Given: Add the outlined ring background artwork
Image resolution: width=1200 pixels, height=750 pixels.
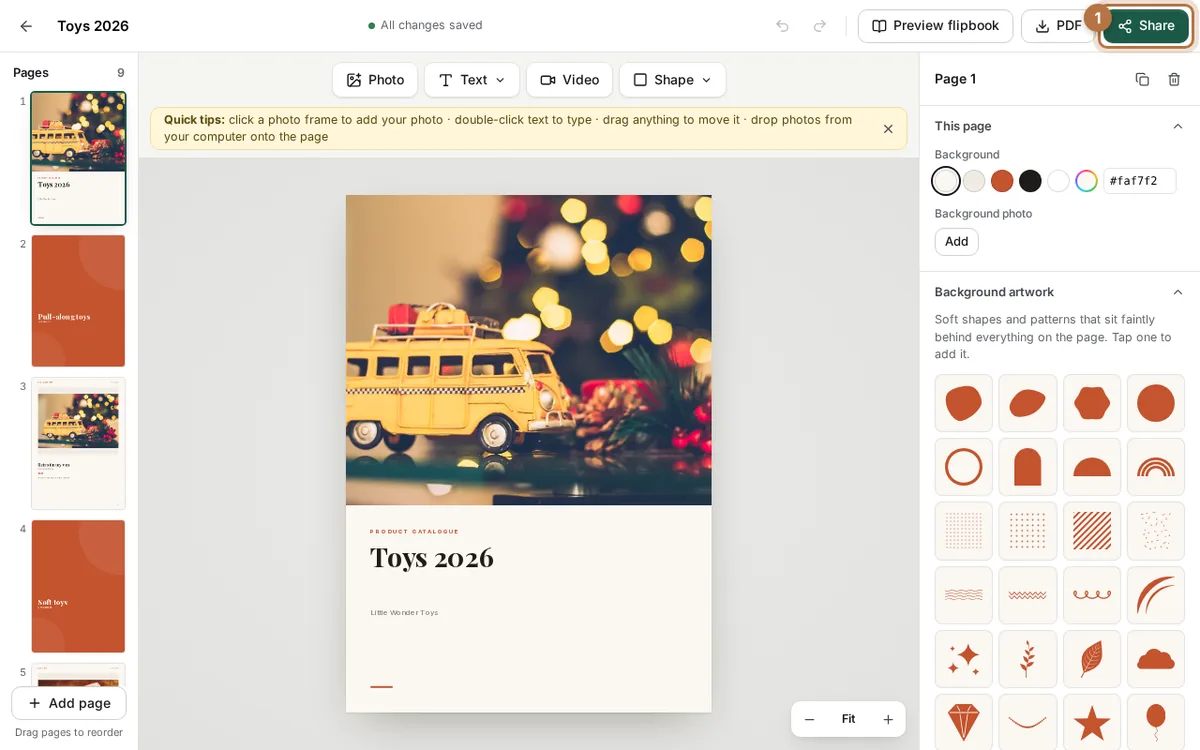Looking at the screenshot, I should 964,467.
